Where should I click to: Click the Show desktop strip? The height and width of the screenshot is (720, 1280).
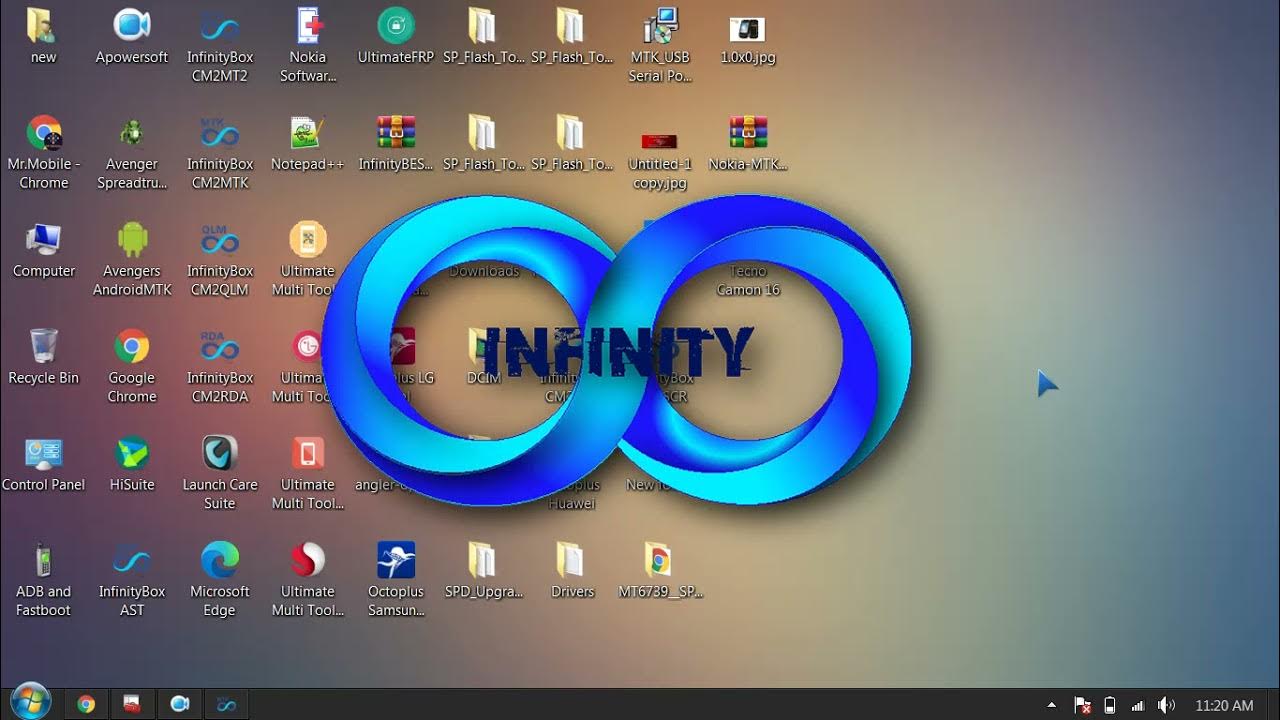coord(1273,705)
